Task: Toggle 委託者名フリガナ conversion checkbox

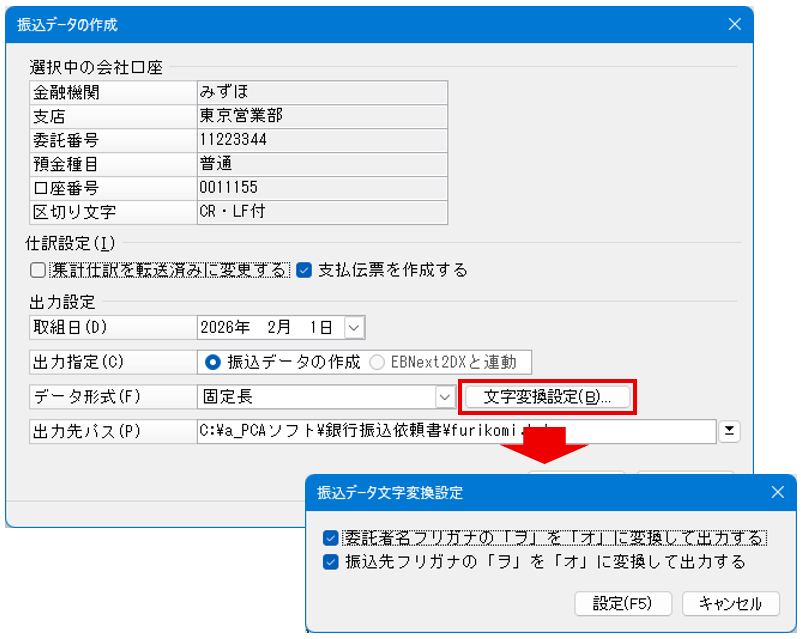Action: (331, 537)
